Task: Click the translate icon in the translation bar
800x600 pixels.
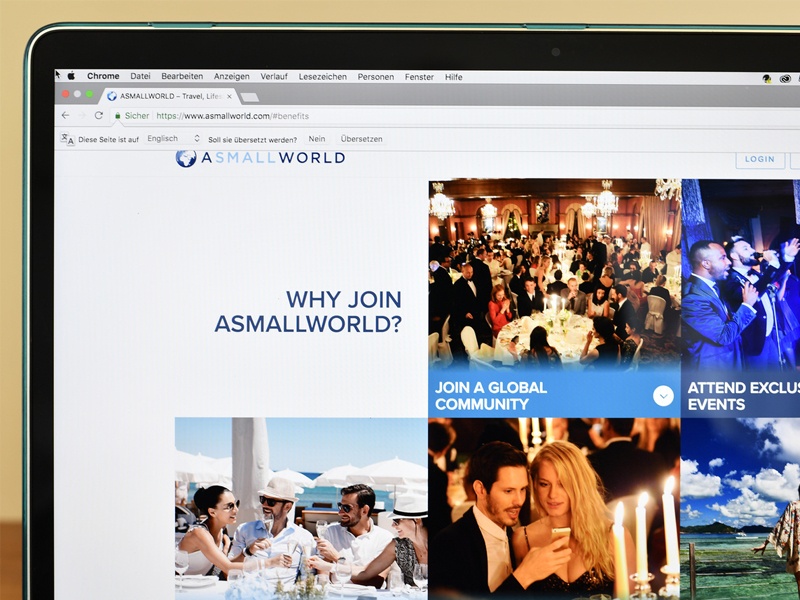Action: point(67,139)
